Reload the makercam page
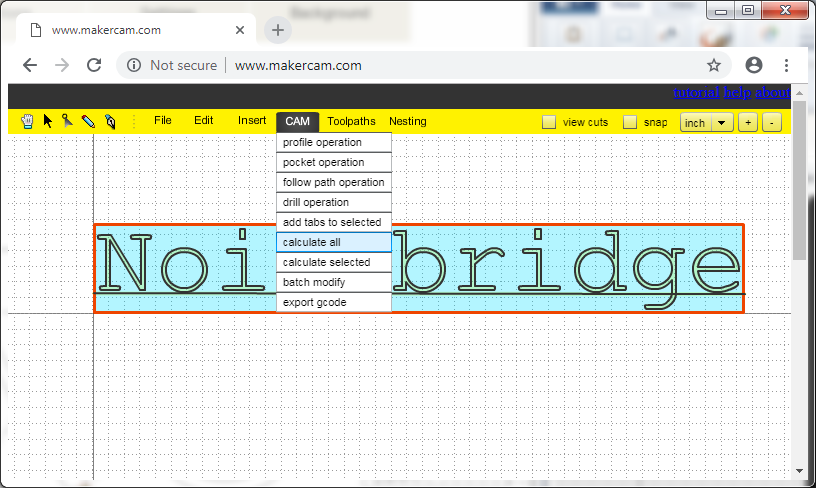Image resolution: width=818 pixels, height=488 pixels. [x=94, y=65]
